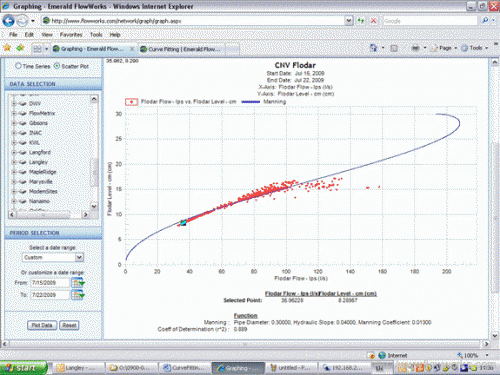The width and height of the screenshot is (500, 375).
Task: Open the CurveFitting taskbar item
Action: (184, 368)
